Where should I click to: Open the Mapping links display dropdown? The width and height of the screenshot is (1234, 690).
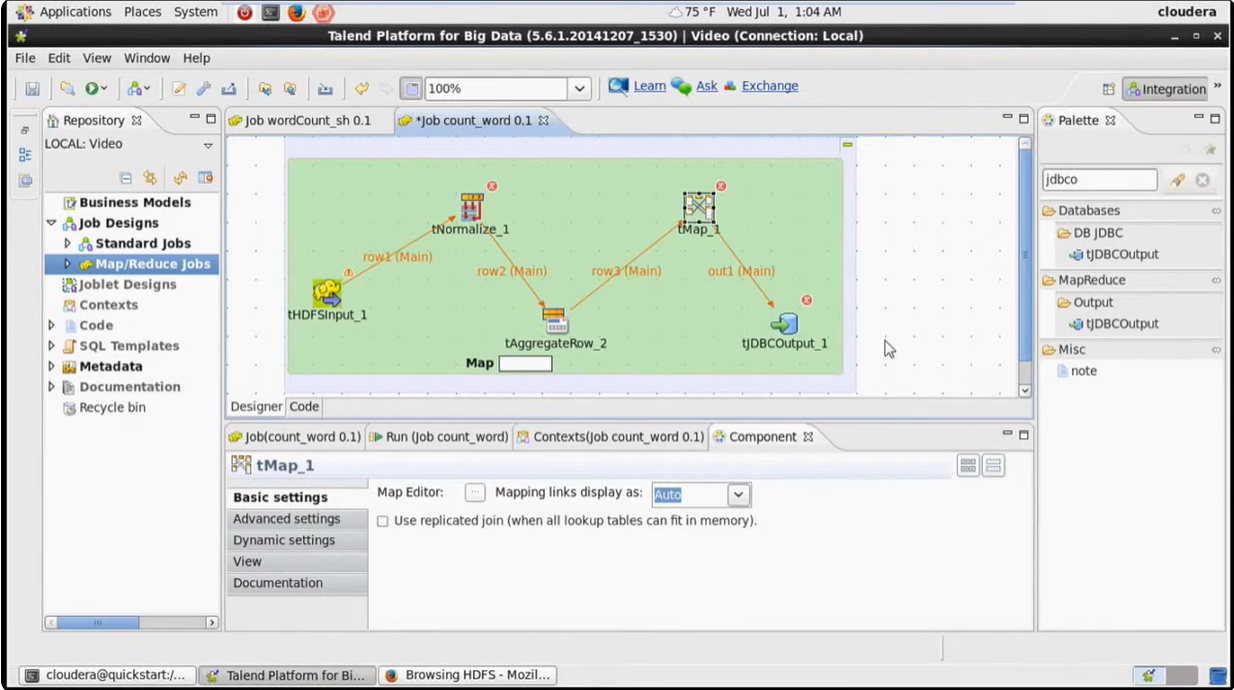[x=738, y=495]
